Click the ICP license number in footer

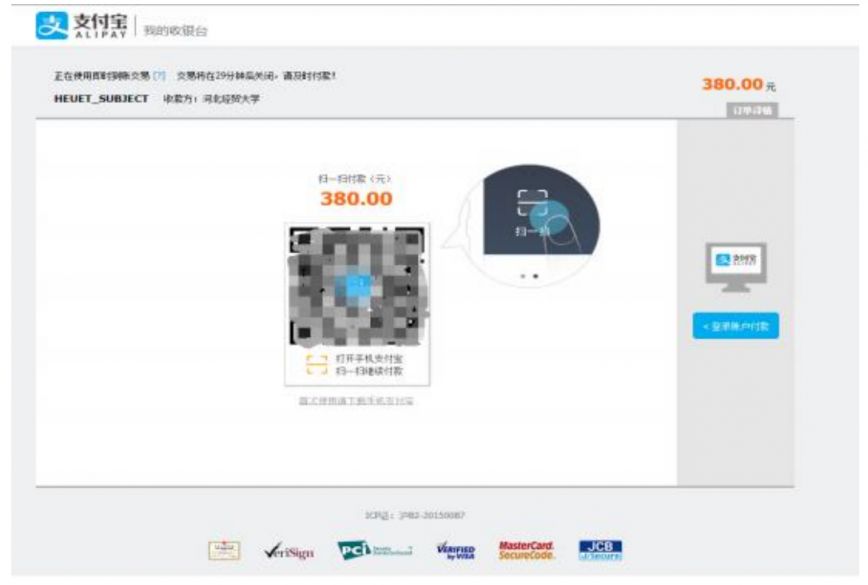pos(415,515)
